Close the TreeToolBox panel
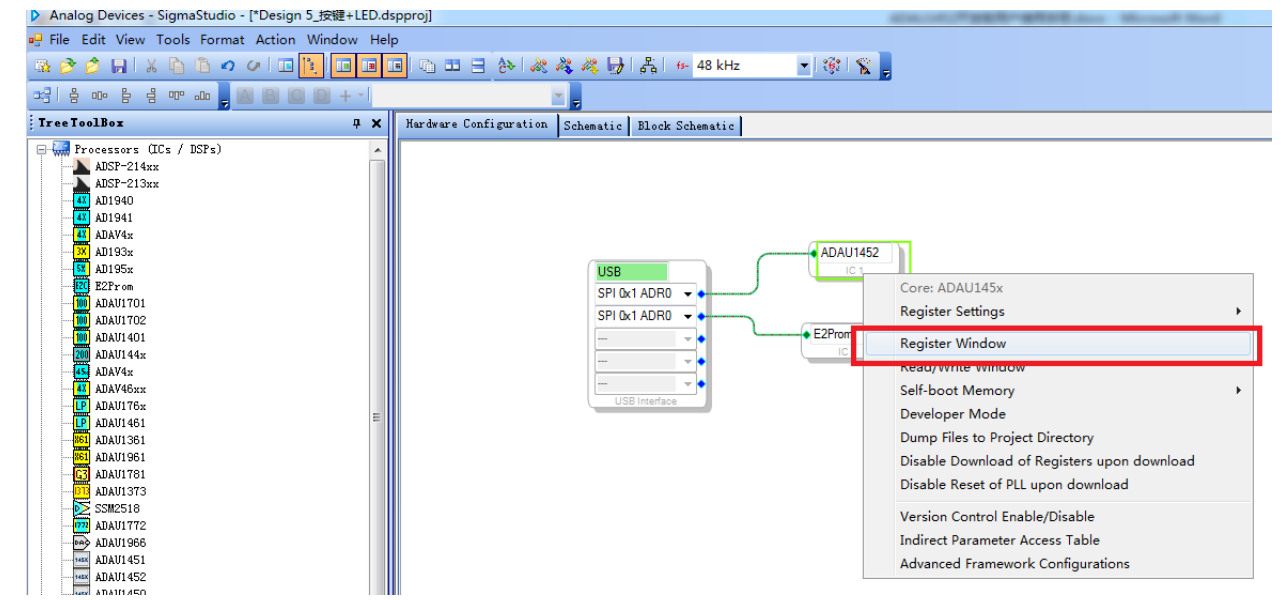Viewport: 1281px width, 600px height. 376,124
